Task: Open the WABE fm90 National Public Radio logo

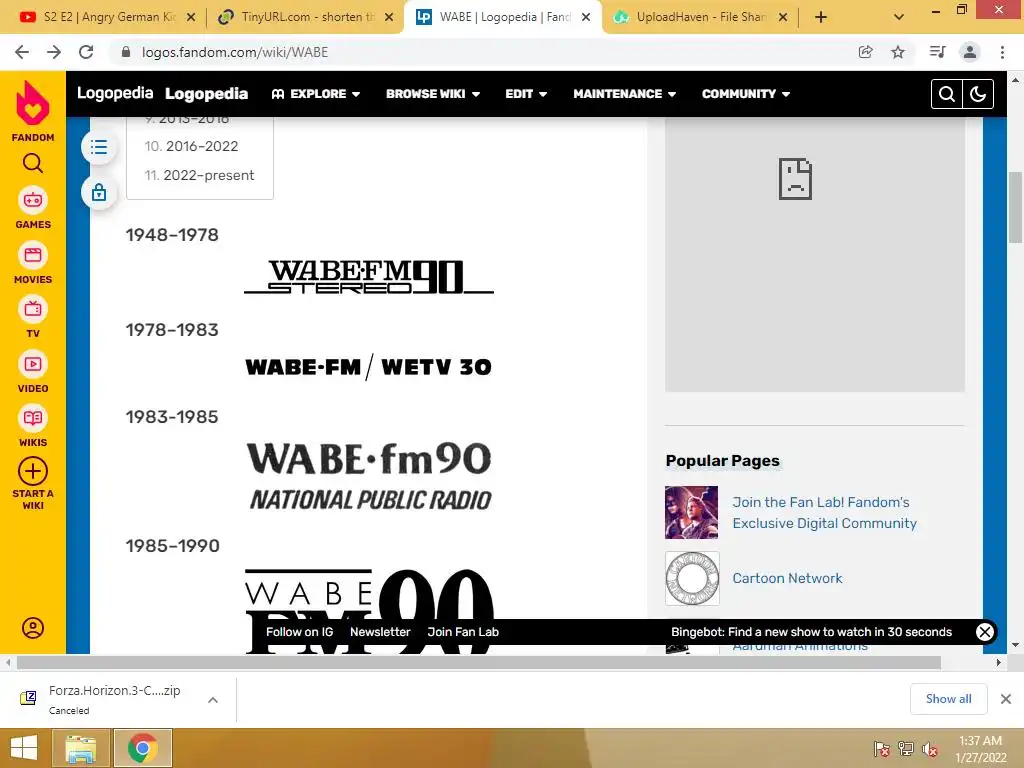Action: coord(369,475)
